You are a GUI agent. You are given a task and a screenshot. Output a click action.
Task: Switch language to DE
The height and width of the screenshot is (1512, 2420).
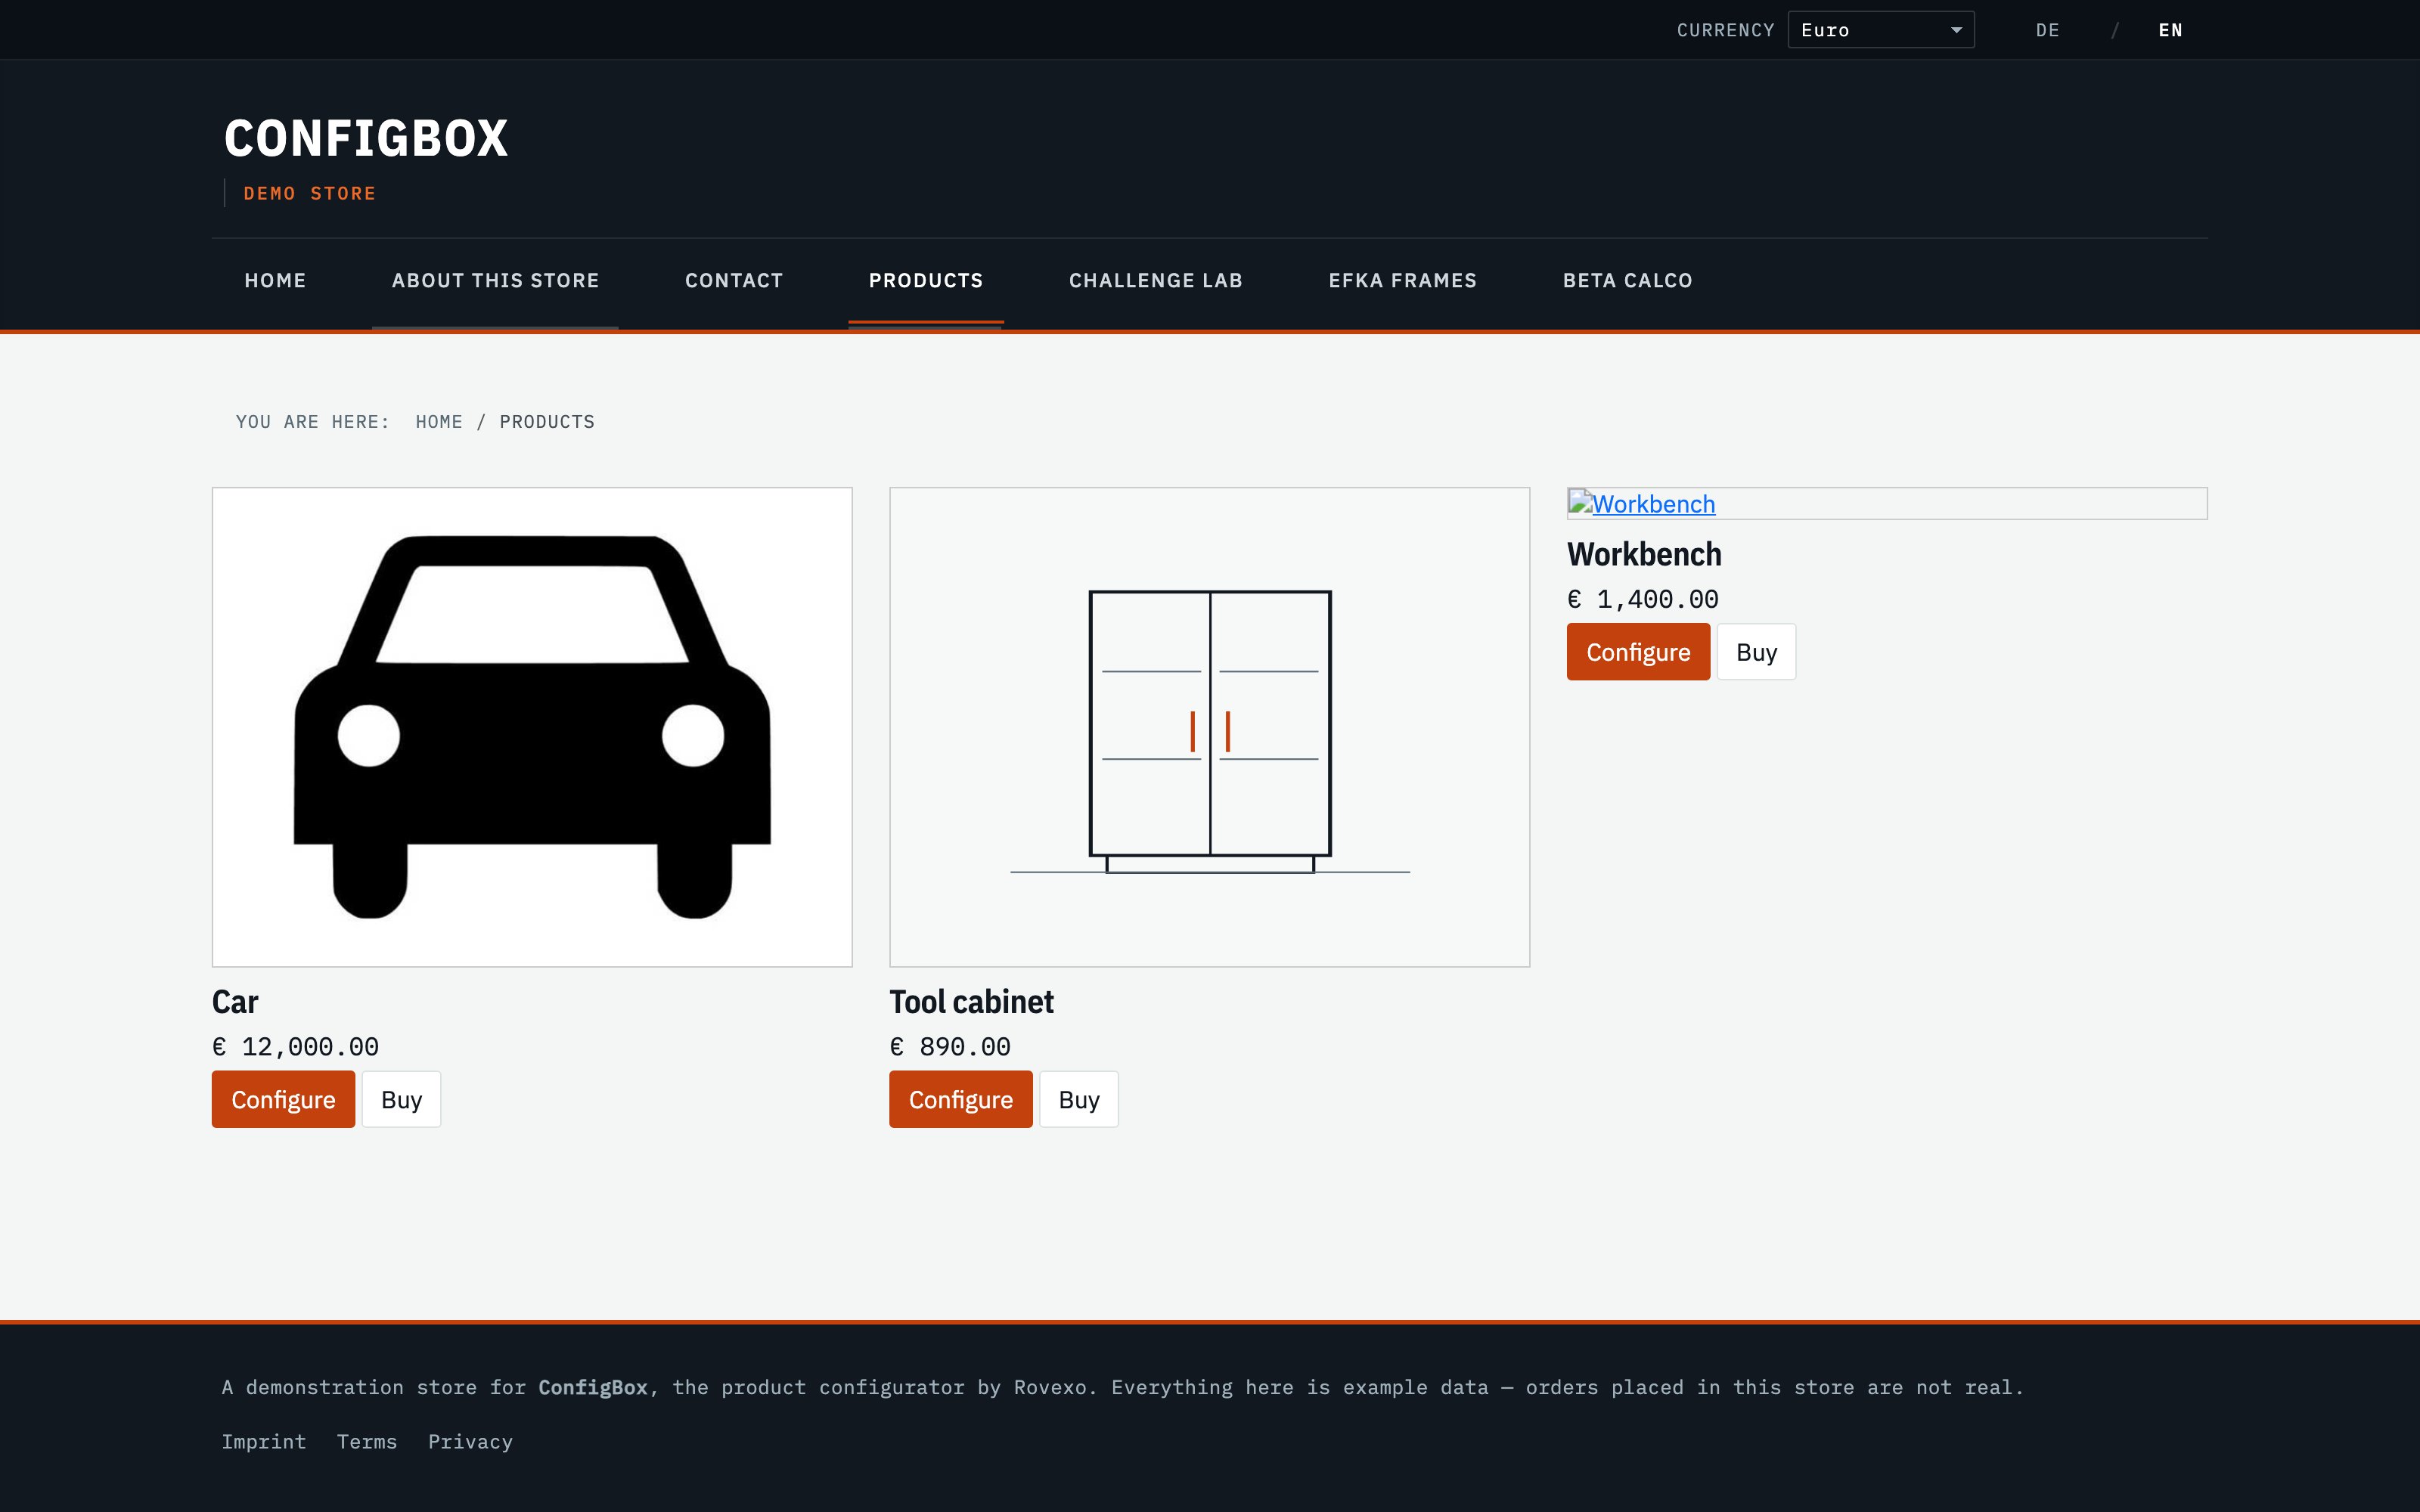pyautogui.click(x=2047, y=30)
